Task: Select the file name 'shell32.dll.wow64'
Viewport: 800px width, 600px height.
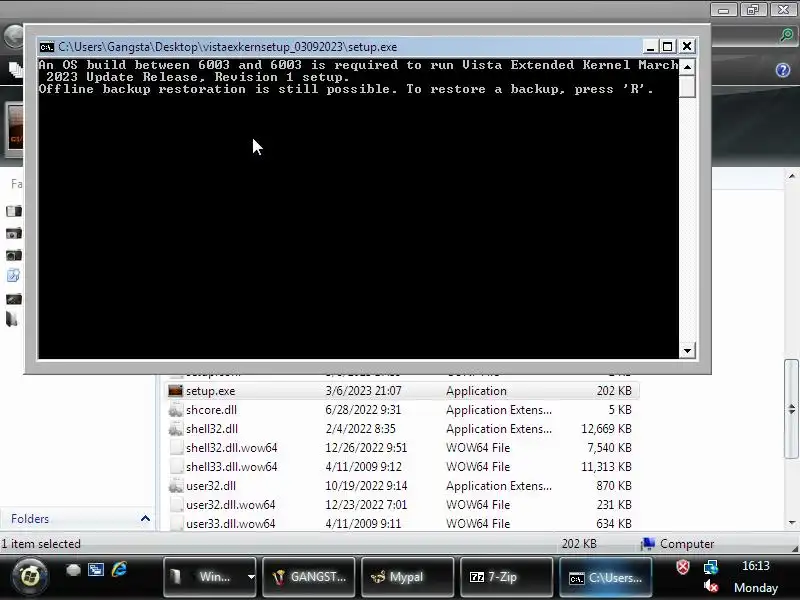Action: pyautogui.click(x=232, y=448)
